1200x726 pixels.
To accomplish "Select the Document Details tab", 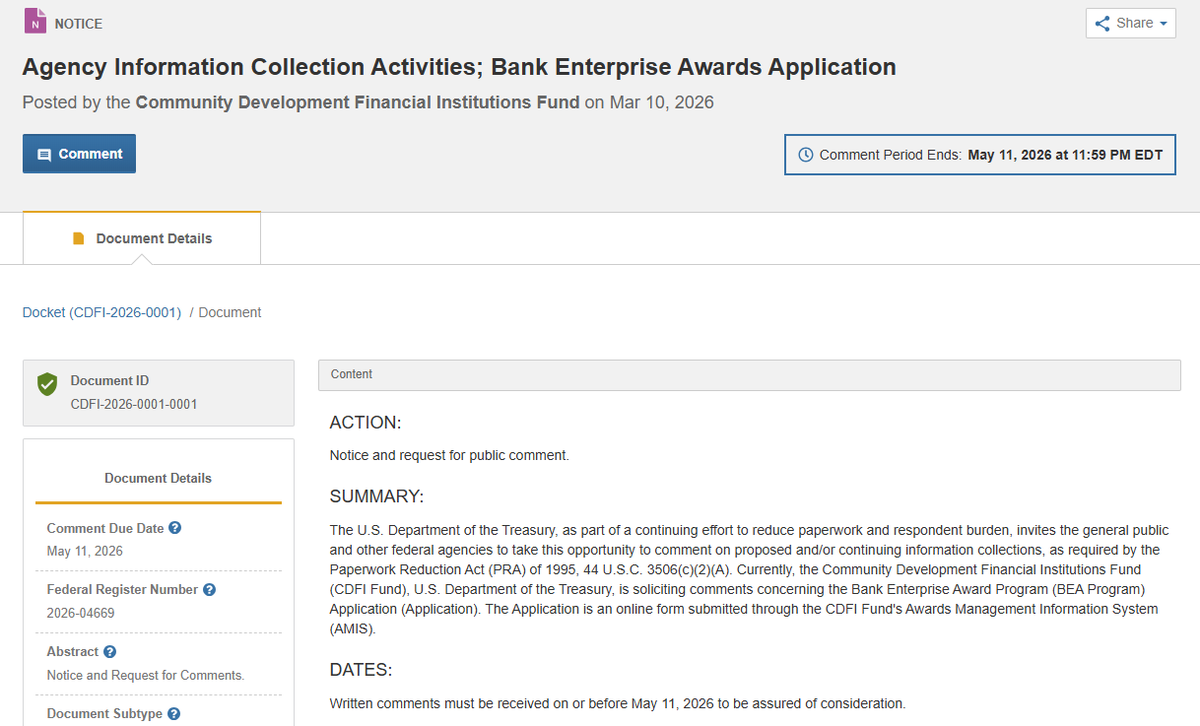I will click(x=142, y=238).
